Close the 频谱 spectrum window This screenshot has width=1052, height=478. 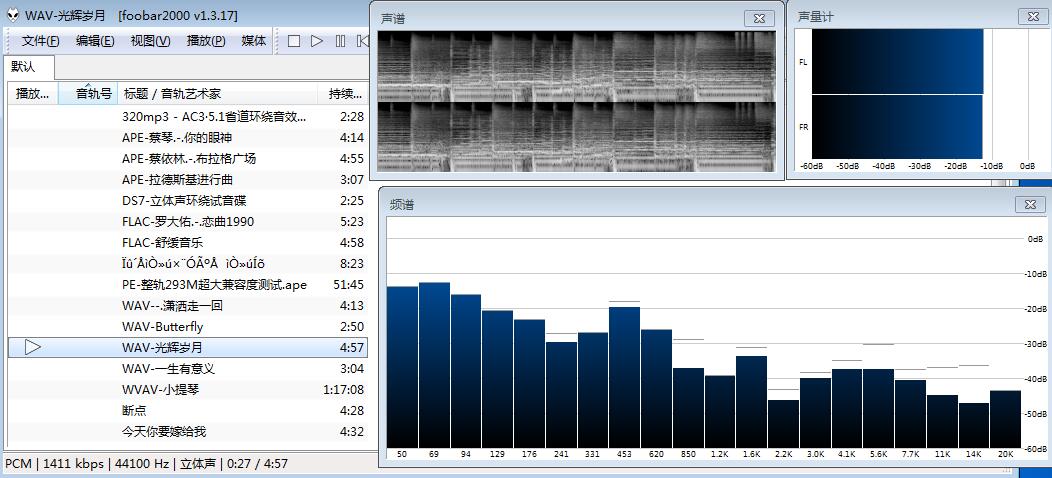(x=1029, y=204)
